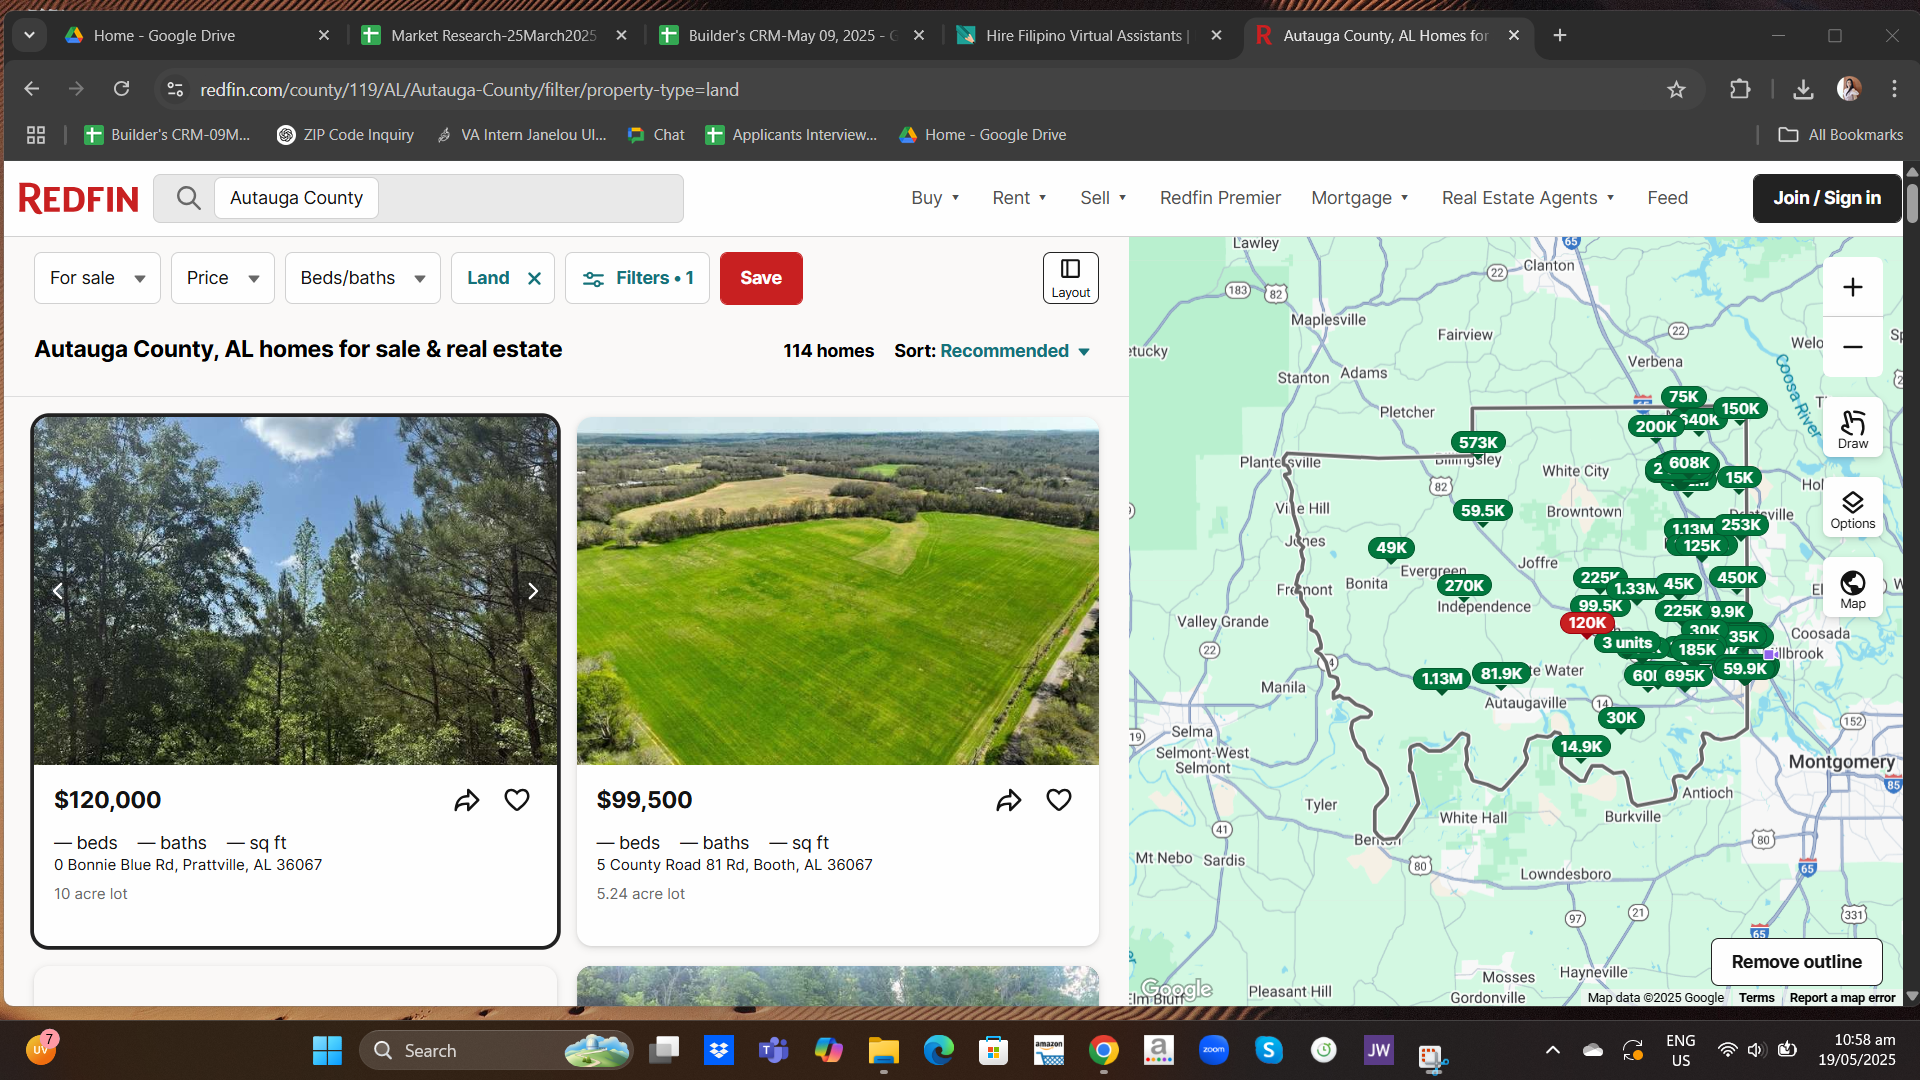
Task: Change Sort Recommended dropdown
Action: [1014, 351]
